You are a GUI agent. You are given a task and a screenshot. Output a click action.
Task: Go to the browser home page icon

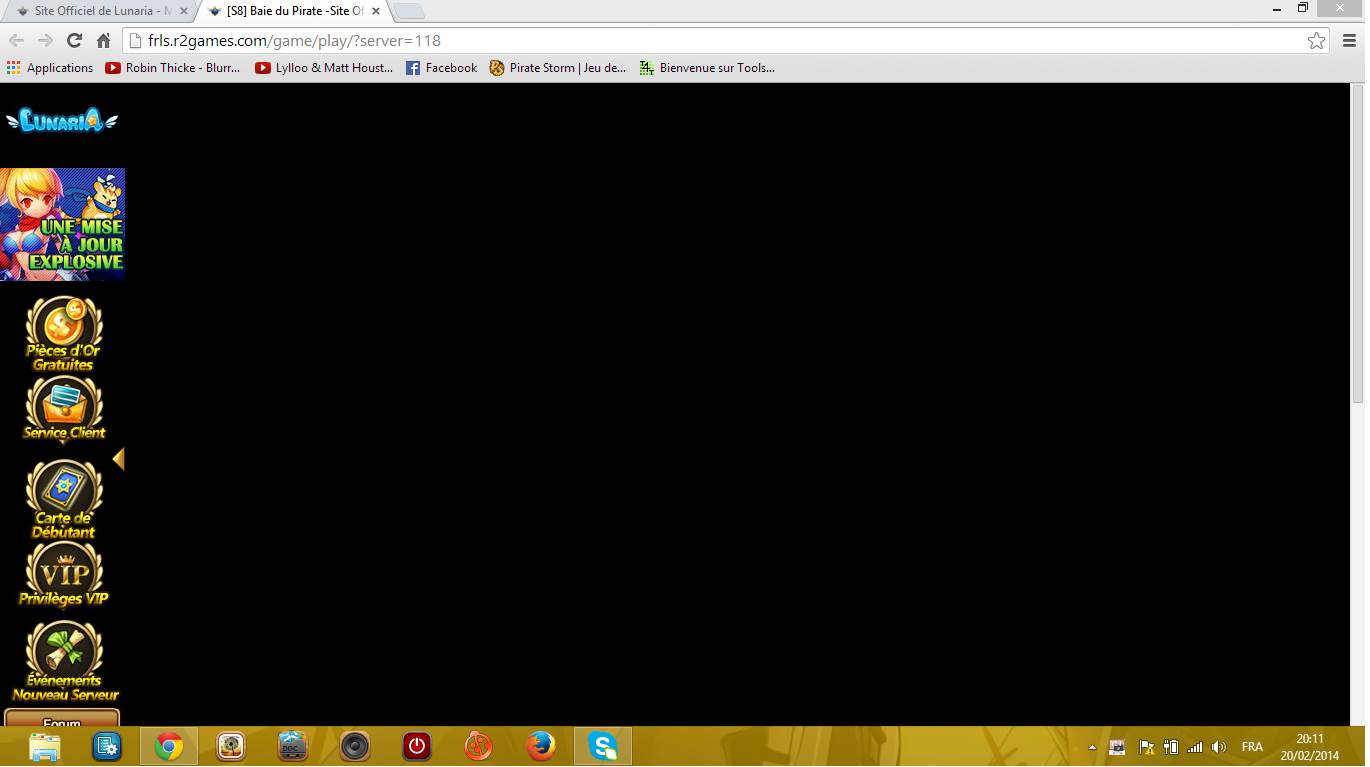pos(103,41)
